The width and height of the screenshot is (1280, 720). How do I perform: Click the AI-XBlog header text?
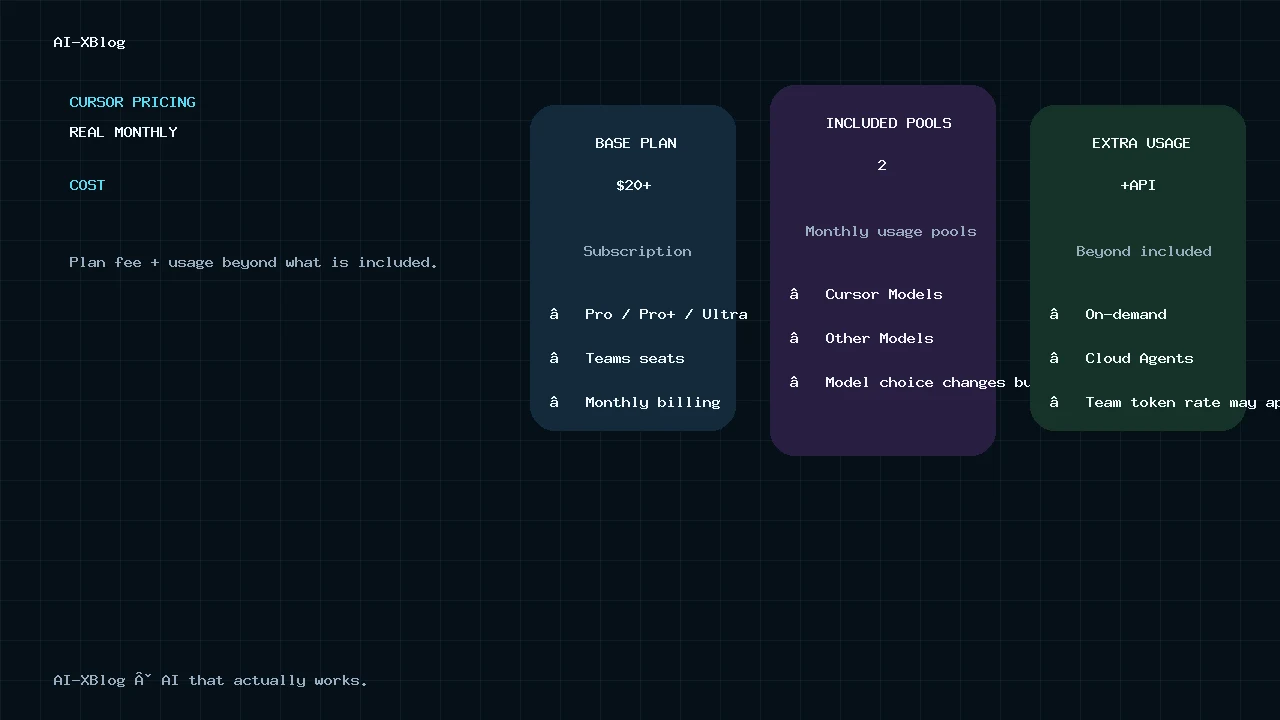[x=89, y=42]
